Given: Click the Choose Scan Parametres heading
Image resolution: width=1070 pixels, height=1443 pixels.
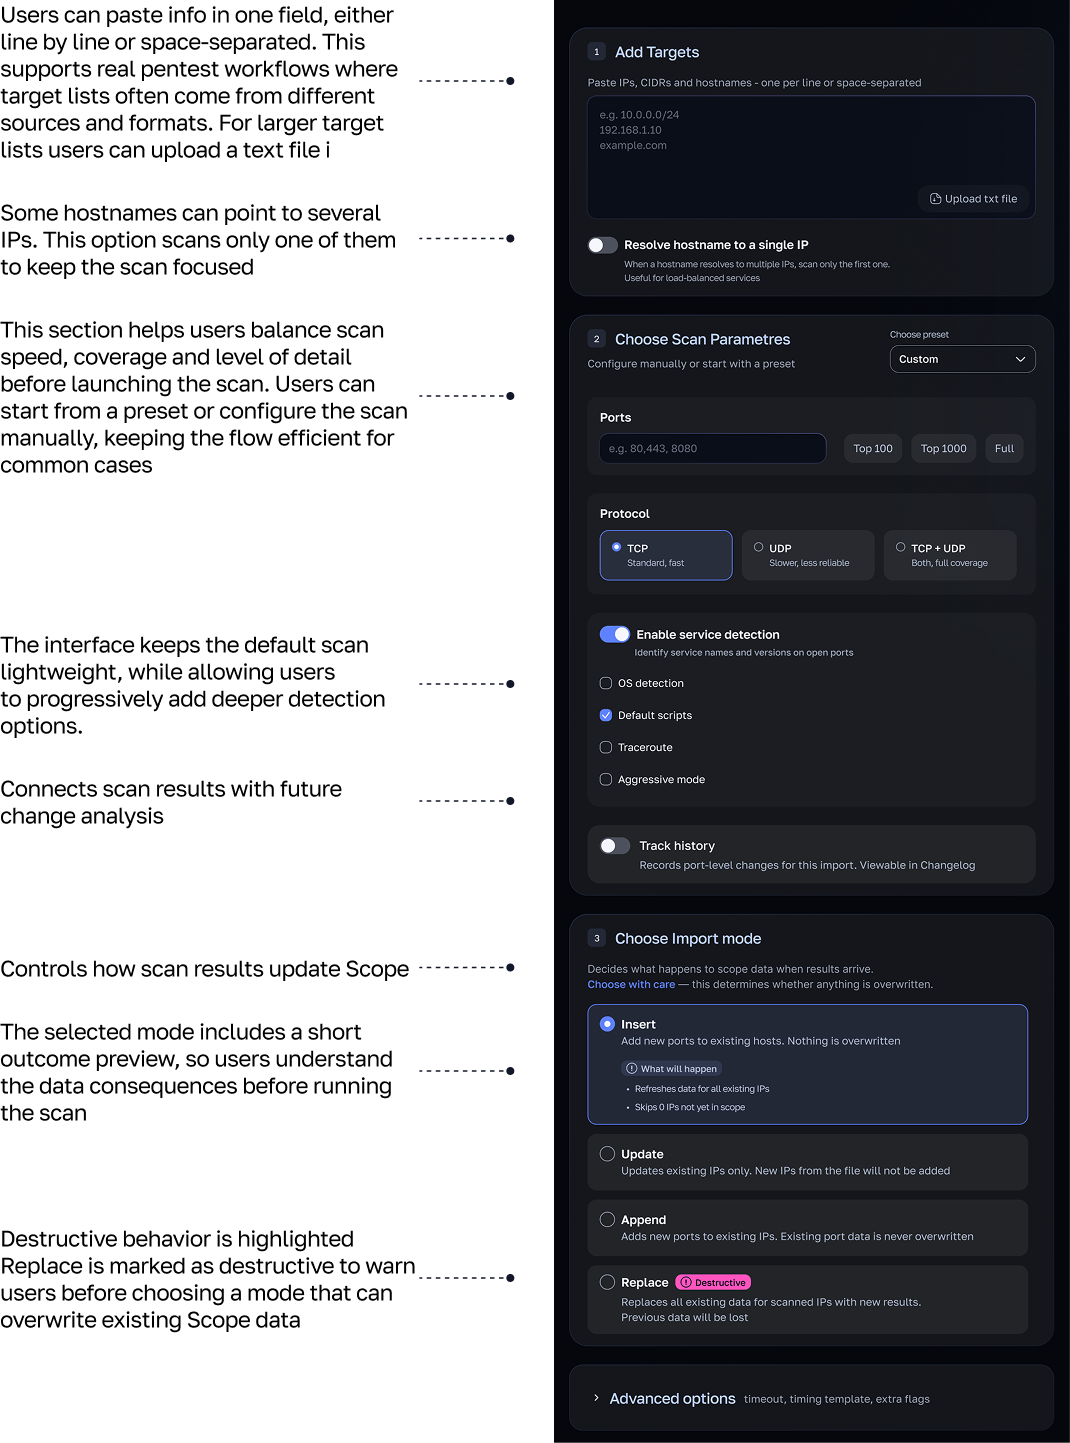Looking at the screenshot, I should pos(702,339).
